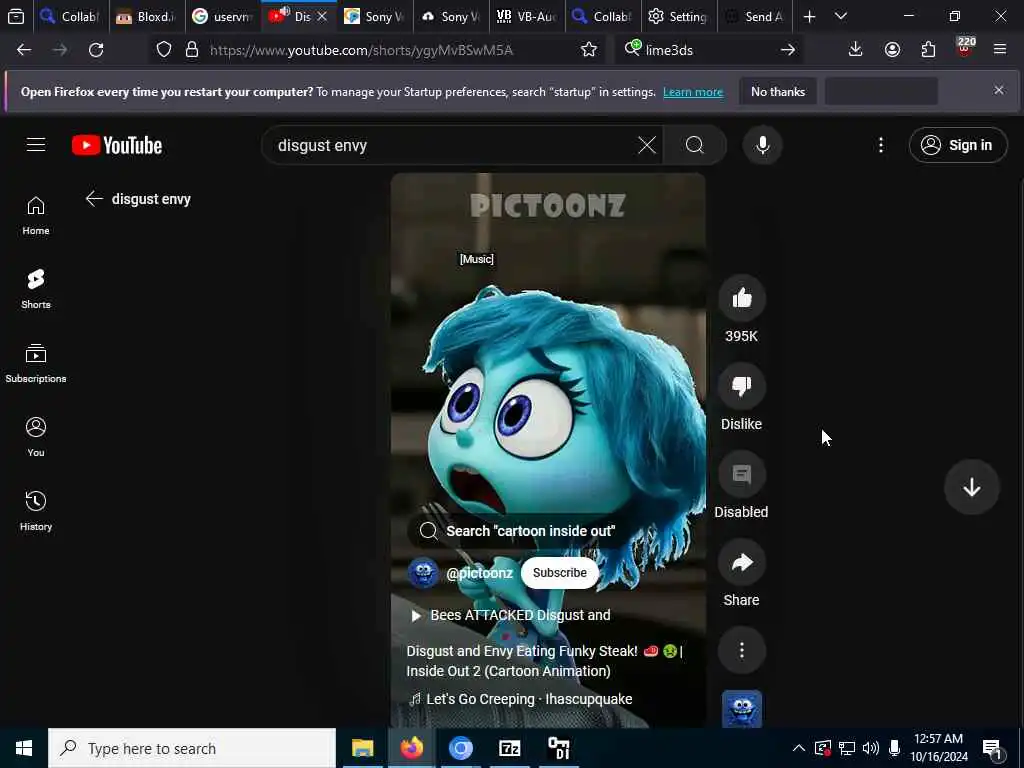Sign in to YouTube
The width and height of the screenshot is (1024, 768).
point(957,145)
